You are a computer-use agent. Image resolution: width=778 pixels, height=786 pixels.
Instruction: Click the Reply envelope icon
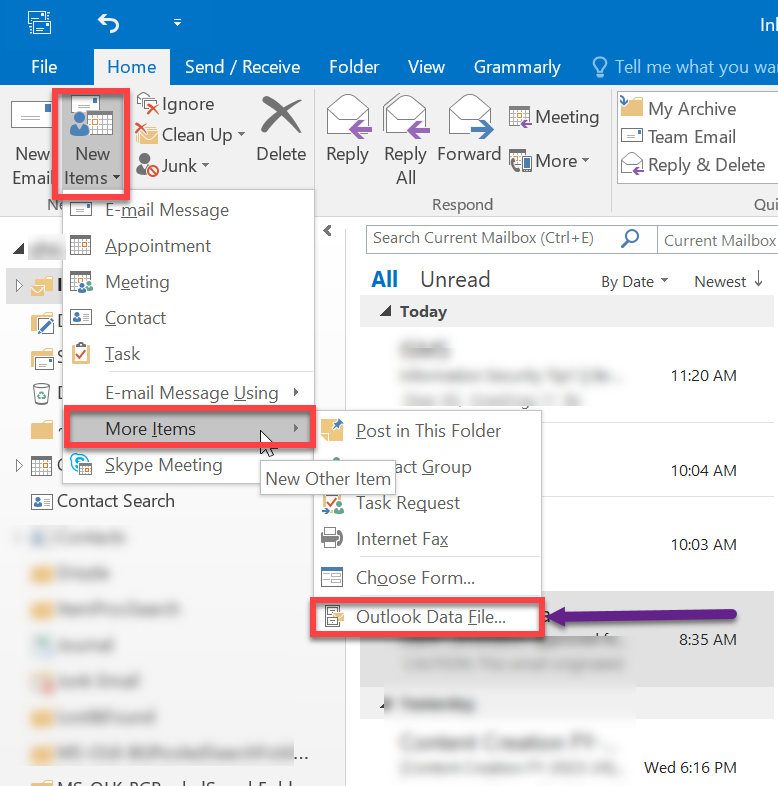(x=348, y=116)
